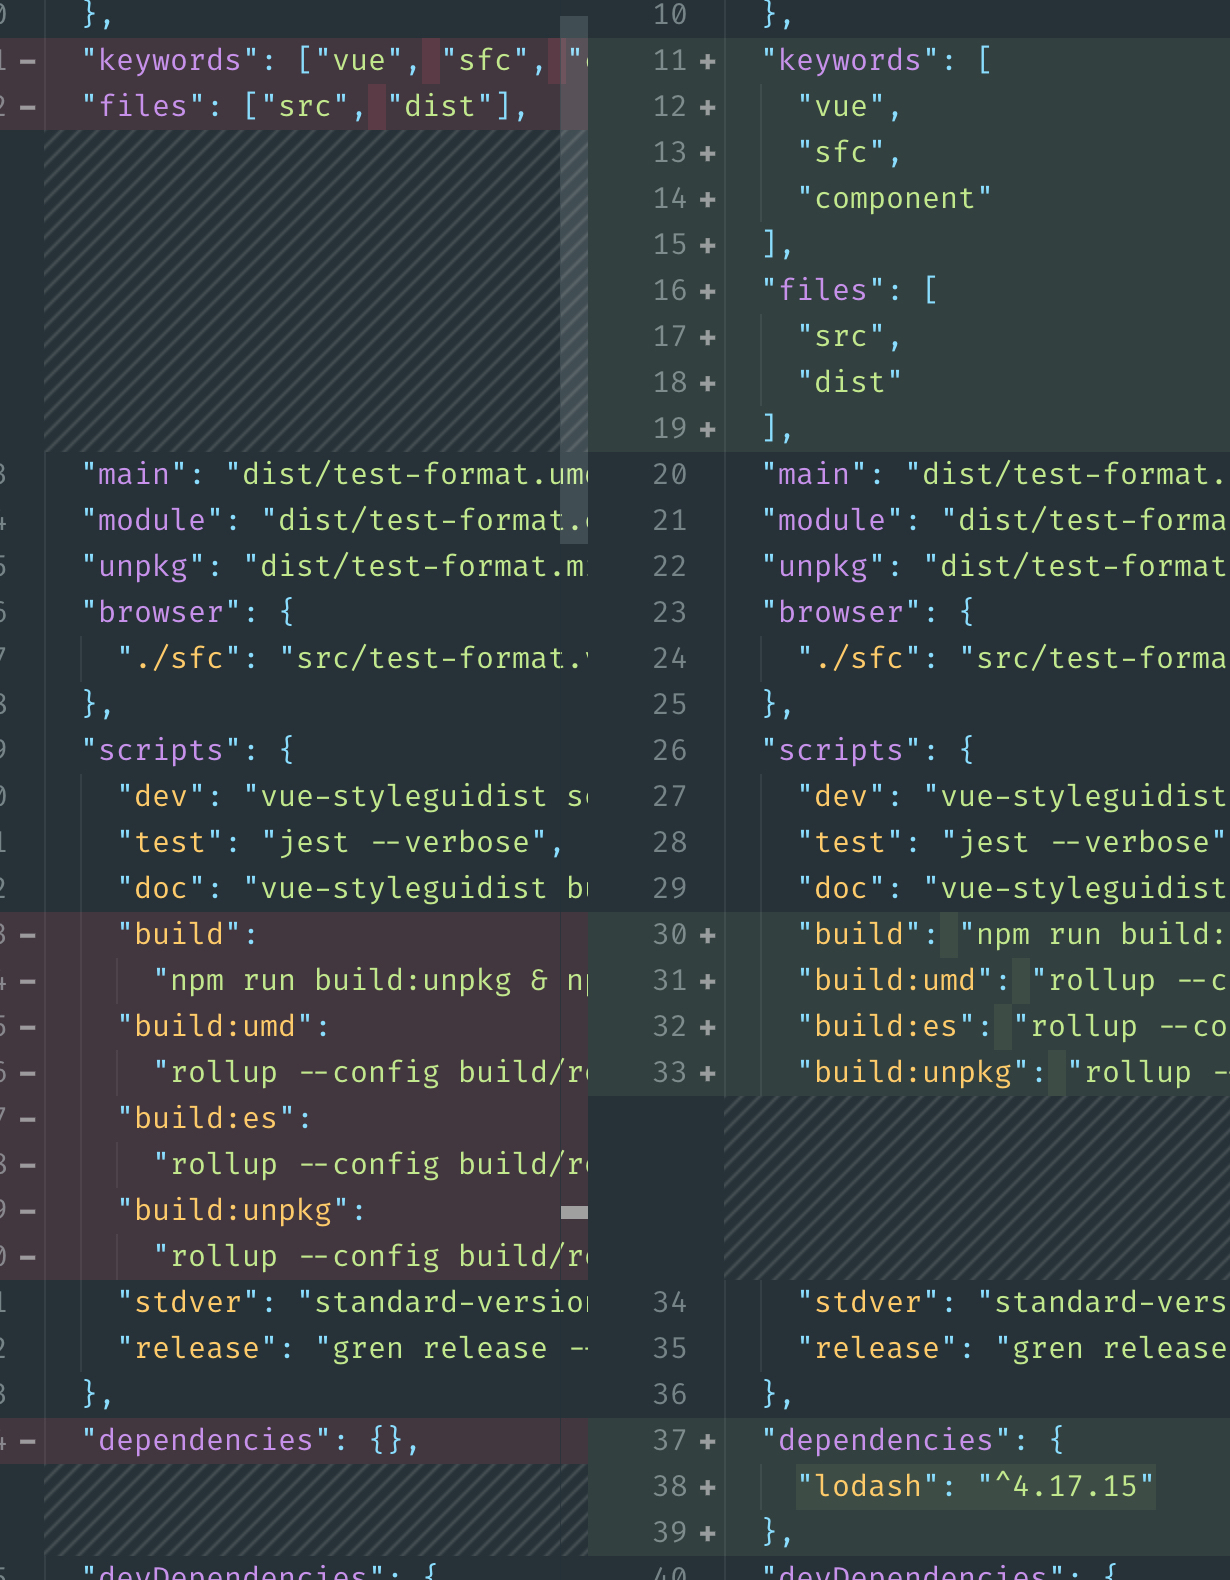Viewport: 1230px width, 1580px height.
Task: Click the "dist" string on line 18
Action: pyautogui.click(x=850, y=382)
